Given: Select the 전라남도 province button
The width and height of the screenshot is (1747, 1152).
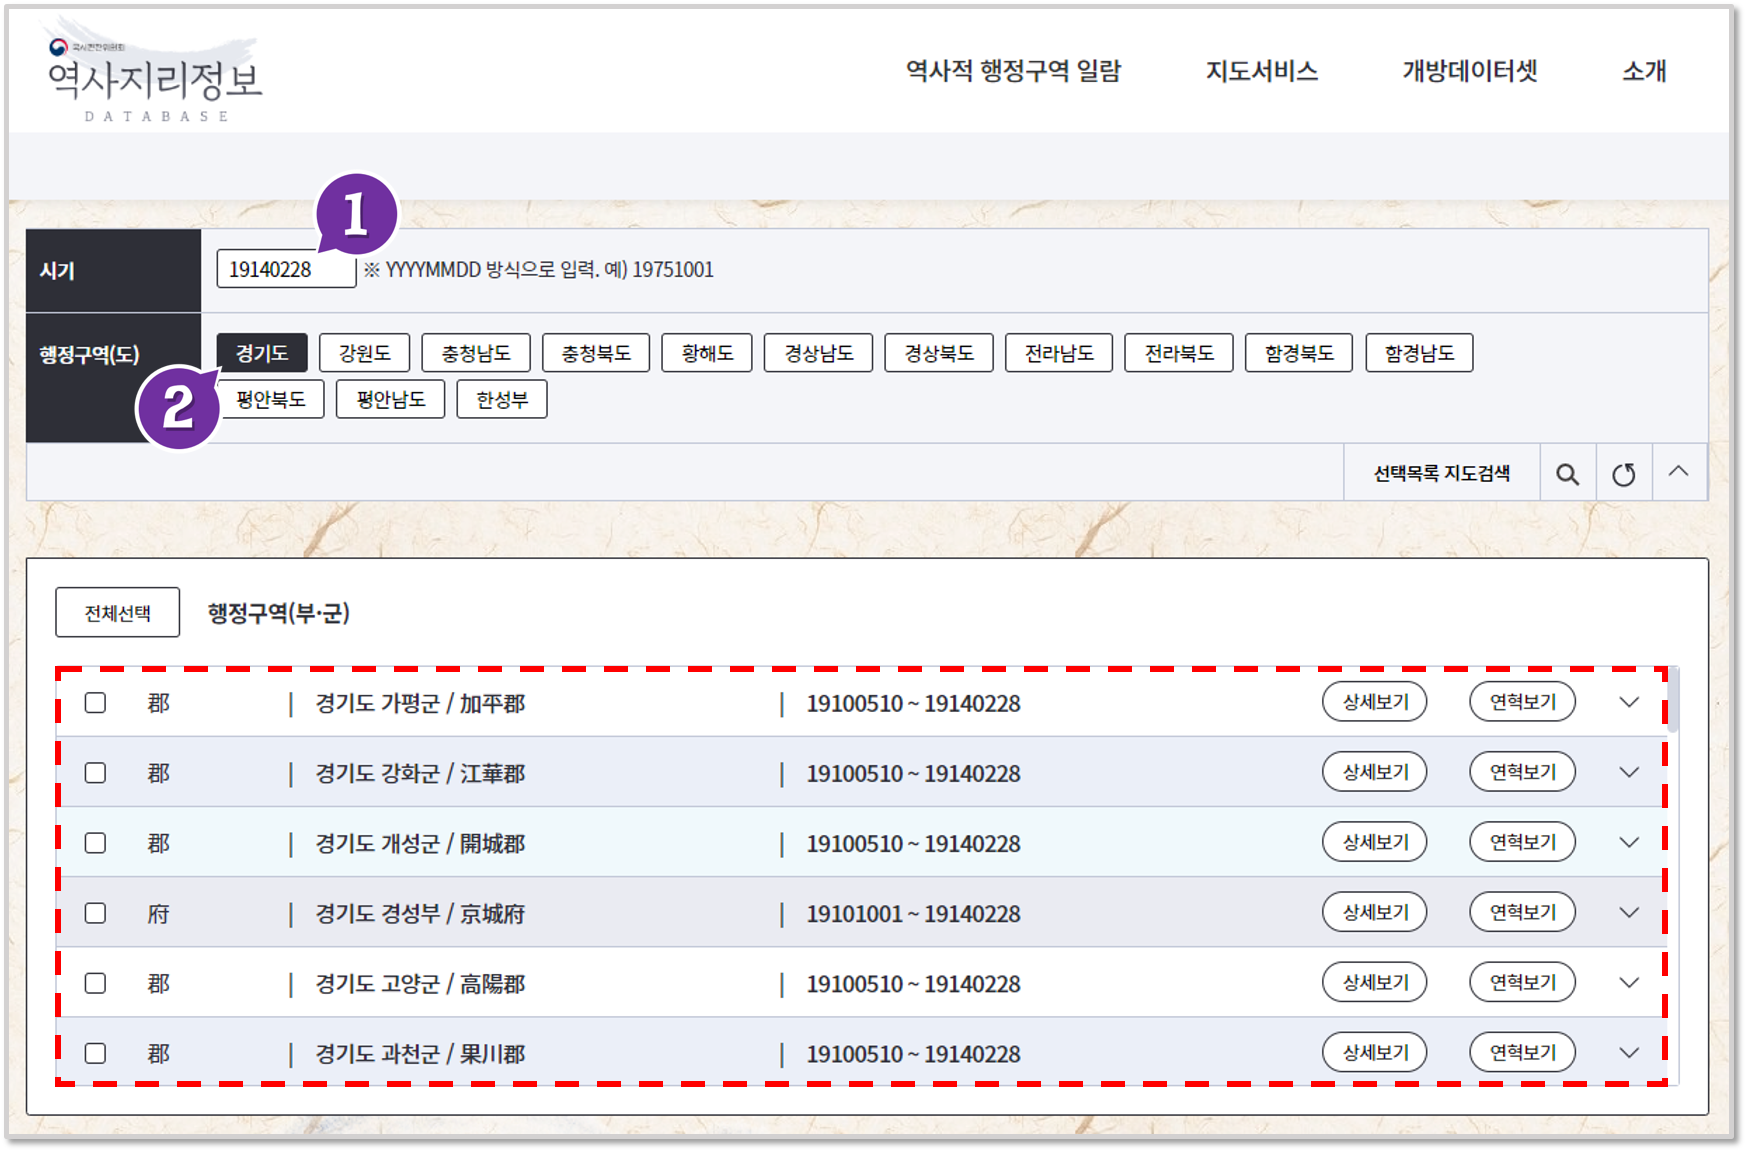Looking at the screenshot, I should click(x=1059, y=353).
